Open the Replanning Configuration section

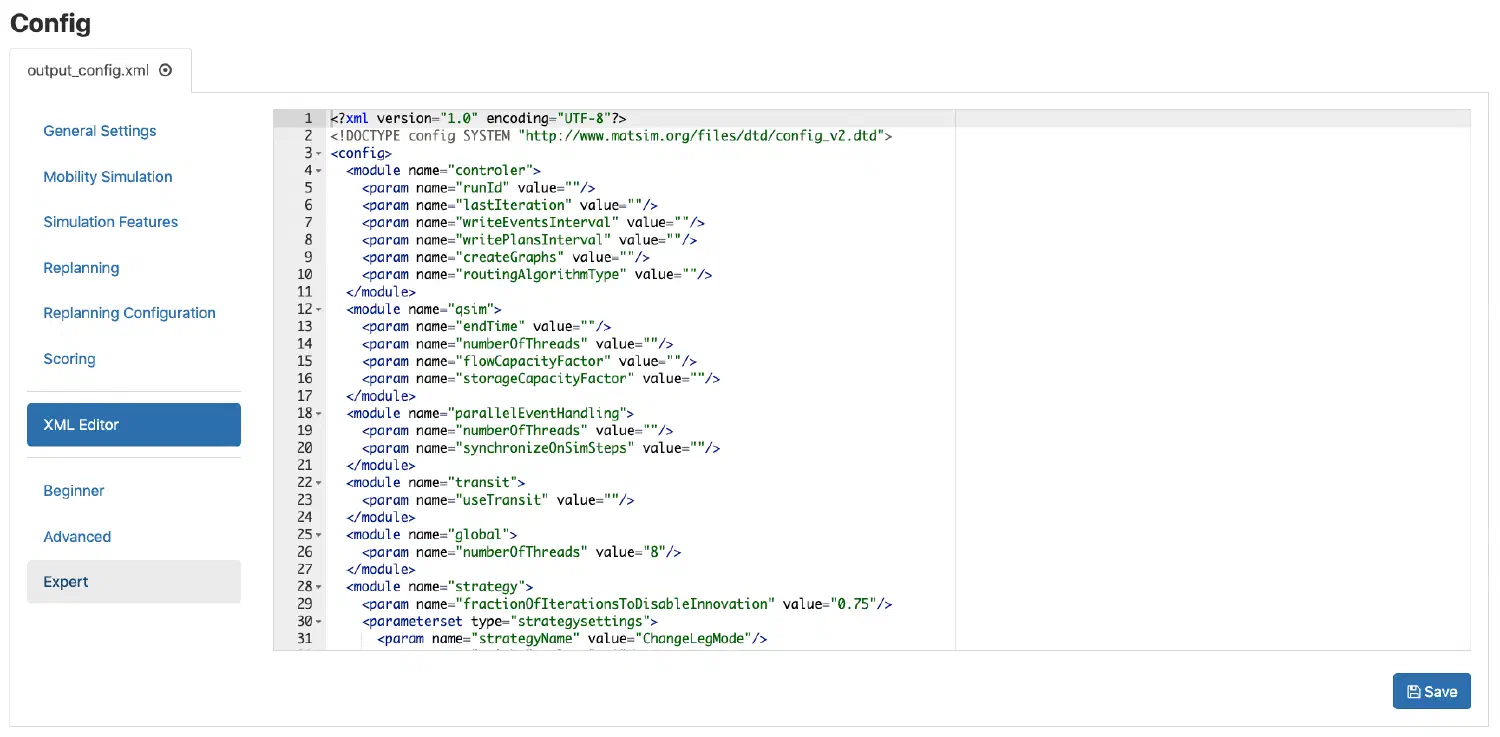click(x=129, y=312)
